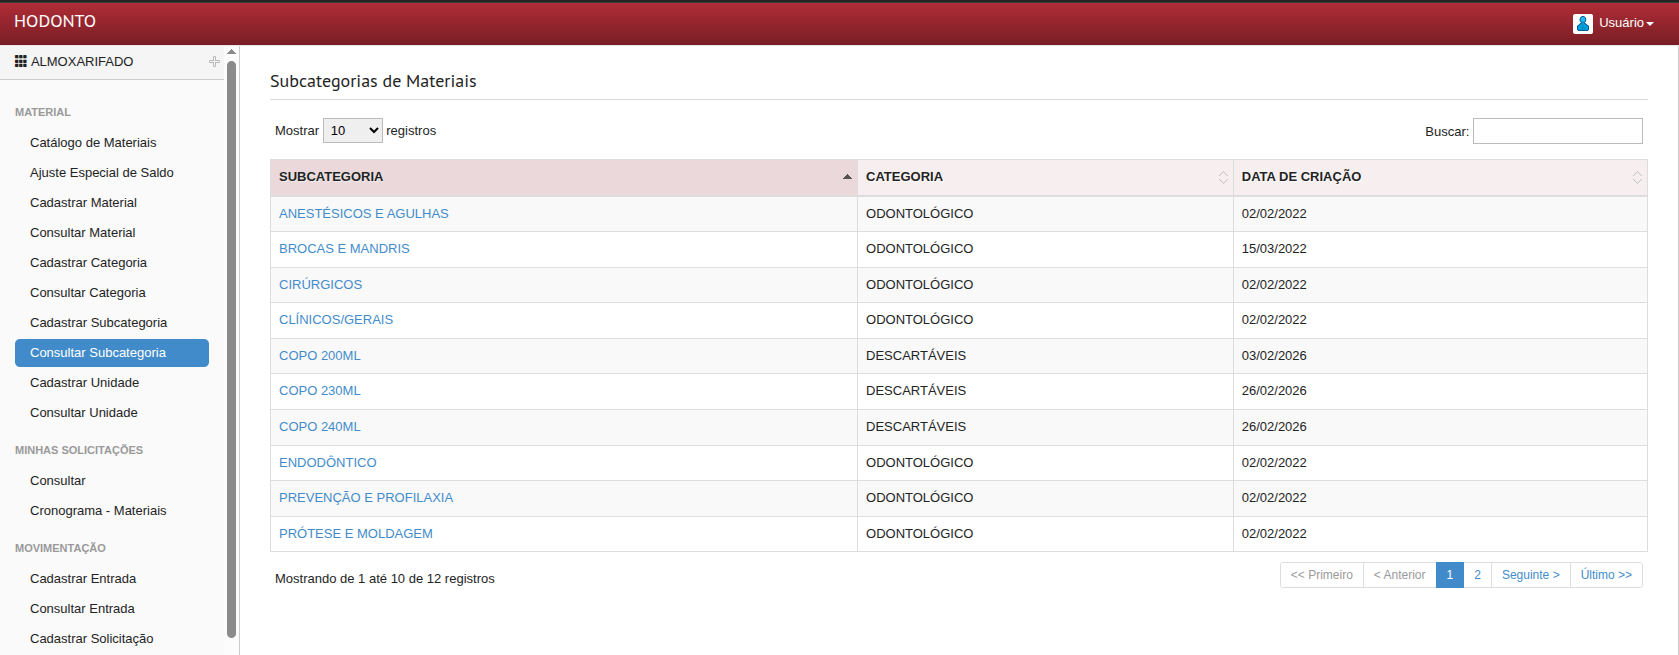This screenshot has width=1679, height=655.
Task: Click the Seguinte pagination button
Action: point(1530,575)
